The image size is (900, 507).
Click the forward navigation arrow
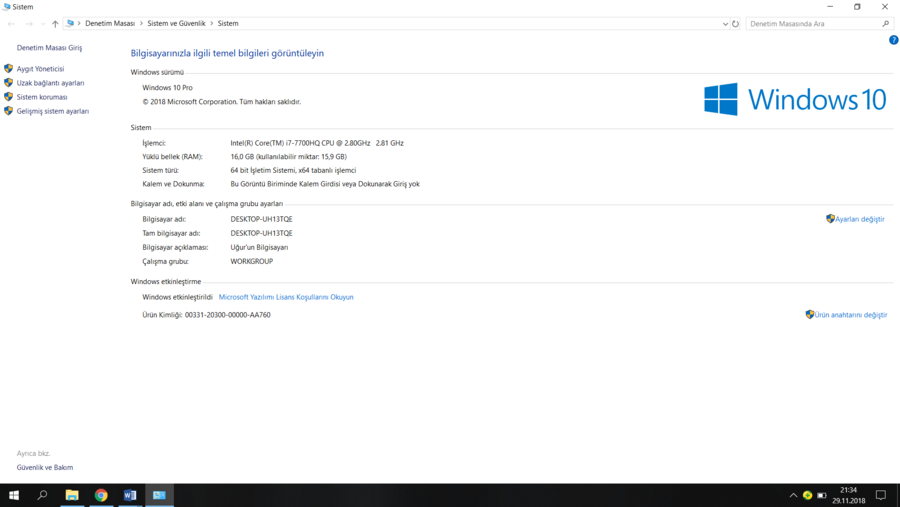tap(29, 24)
